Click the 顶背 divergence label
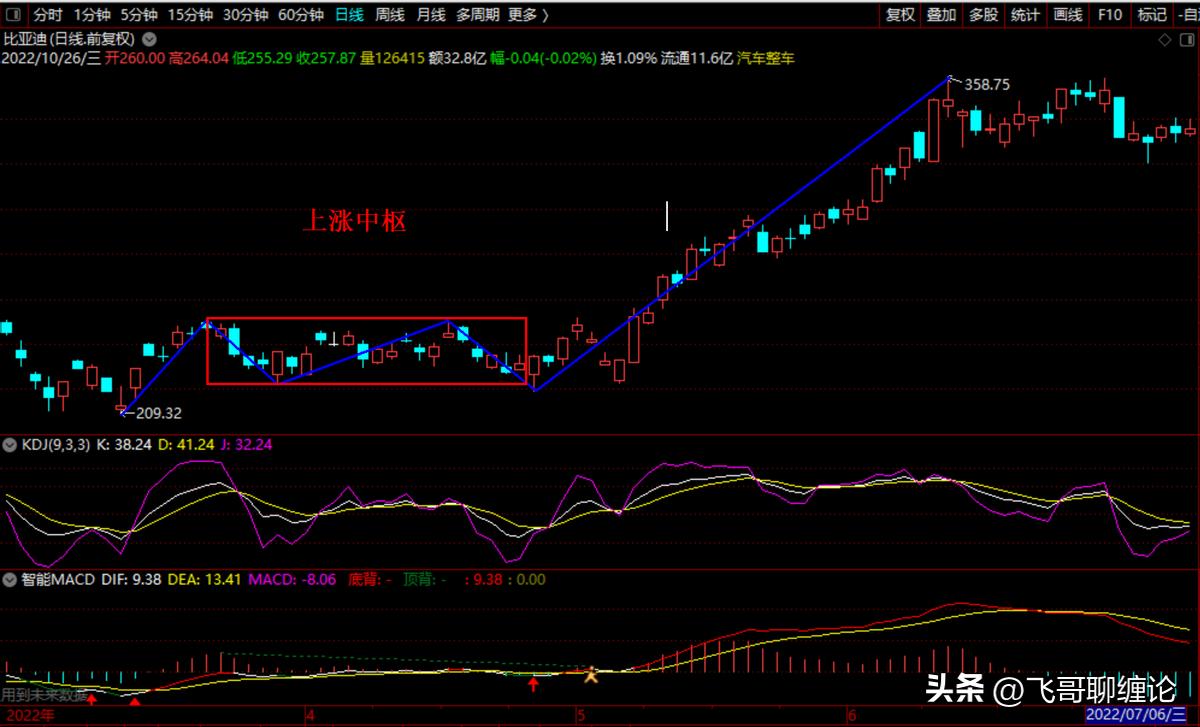This screenshot has width=1200, height=727. tap(423, 579)
